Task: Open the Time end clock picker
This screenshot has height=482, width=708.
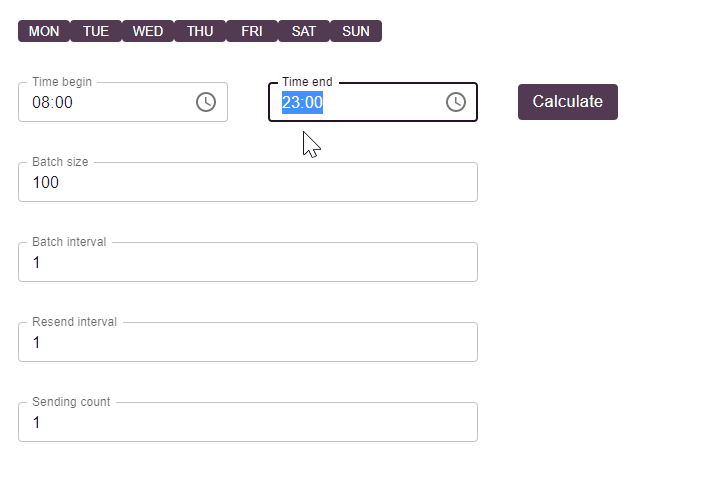Action: pyautogui.click(x=456, y=102)
